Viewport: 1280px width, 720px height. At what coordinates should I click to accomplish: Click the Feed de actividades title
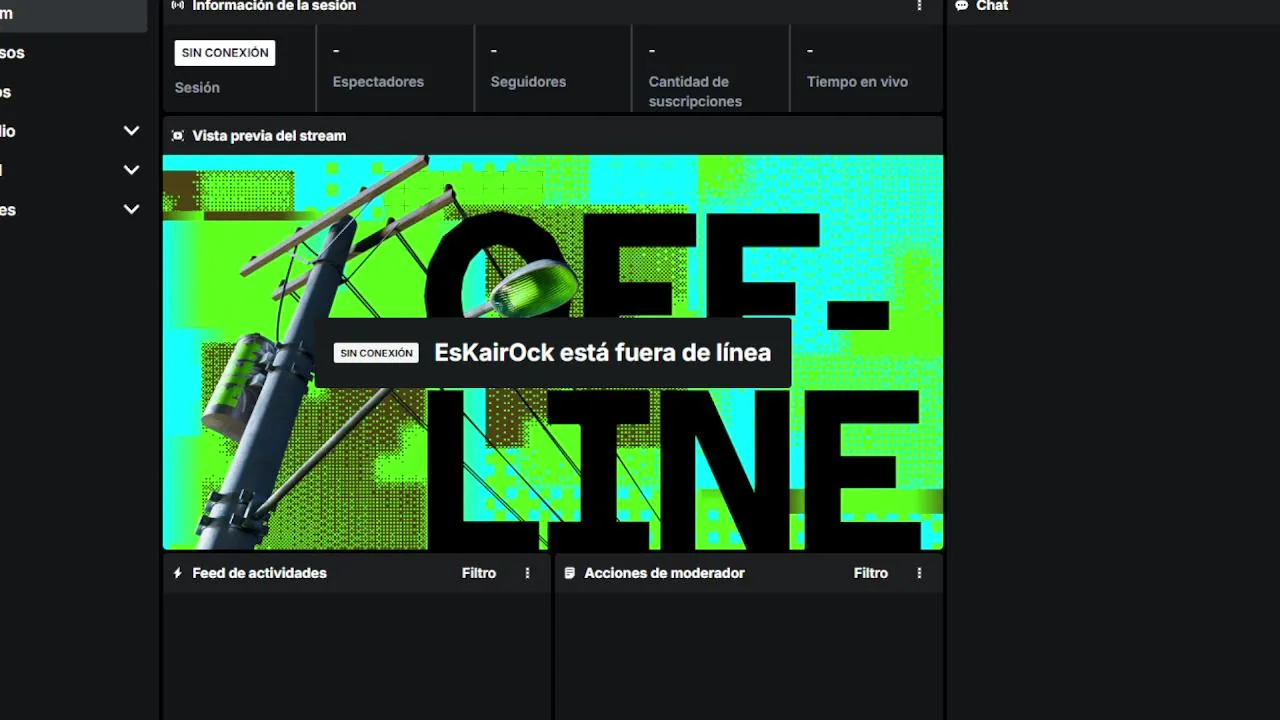tap(259, 573)
